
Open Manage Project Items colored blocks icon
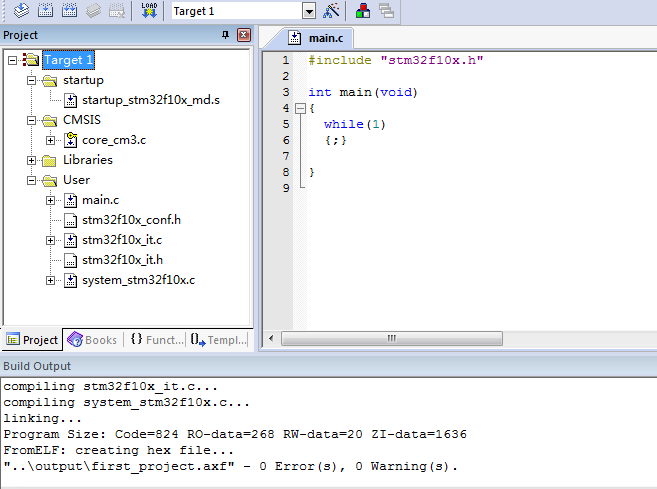click(x=362, y=11)
